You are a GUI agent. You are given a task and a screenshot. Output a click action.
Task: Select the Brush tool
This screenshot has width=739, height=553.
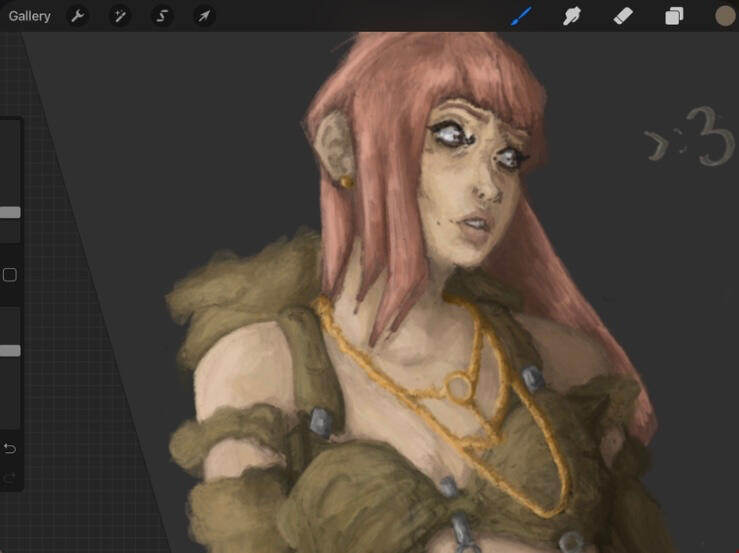(x=522, y=16)
